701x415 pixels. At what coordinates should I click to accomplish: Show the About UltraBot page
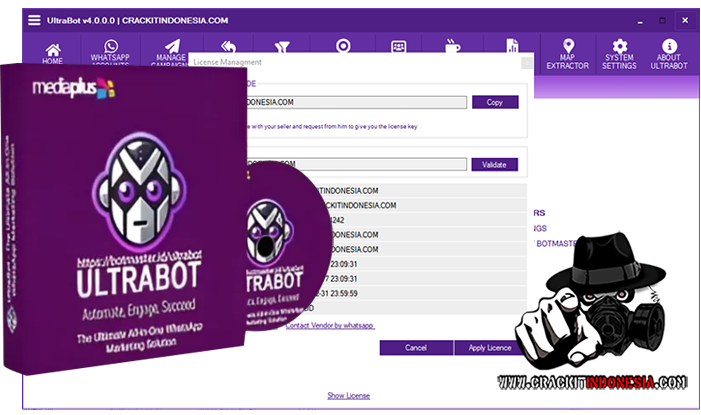pos(670,53)
